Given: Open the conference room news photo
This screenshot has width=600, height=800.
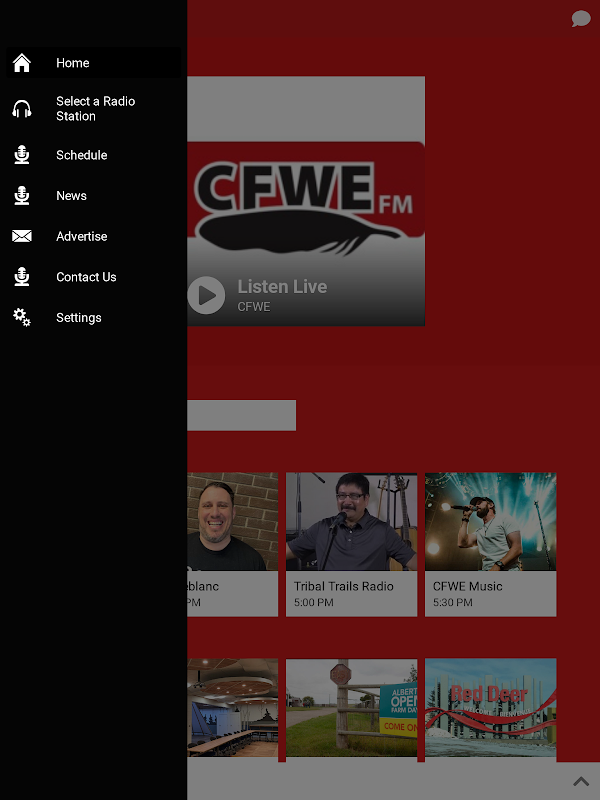Looking at the screenshot, I should click(233, 708).
